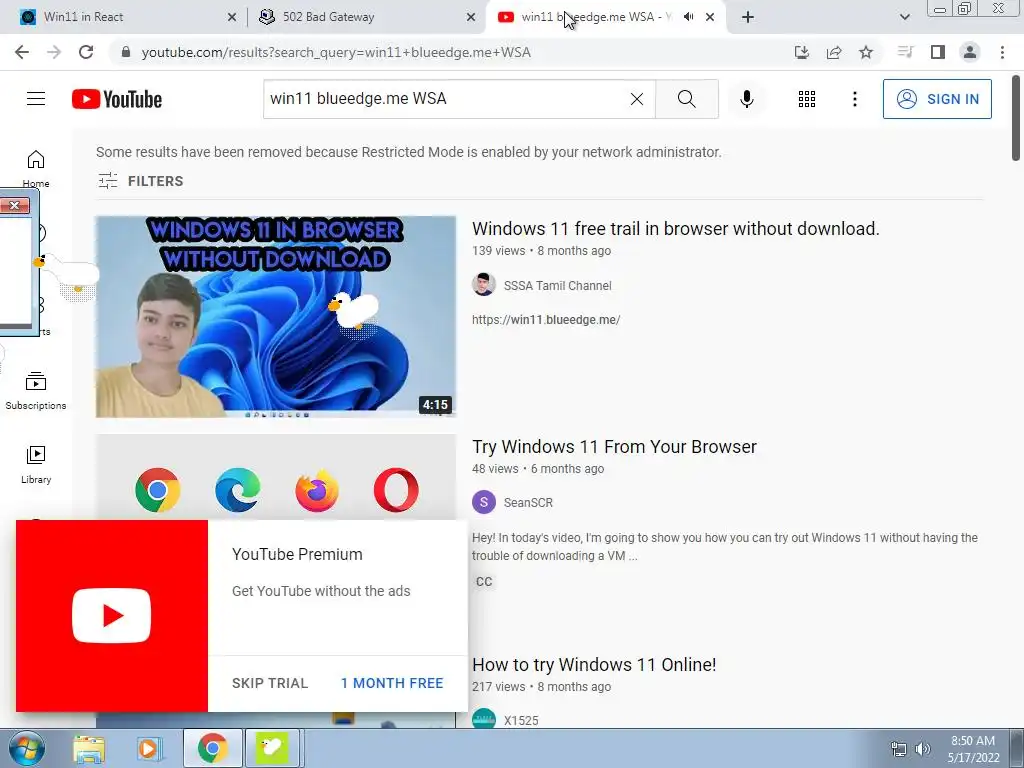Screen dimensions: 1024x768
Task: Open 'Windows 11 free trail in browser' video title
Action: point(676,229)
